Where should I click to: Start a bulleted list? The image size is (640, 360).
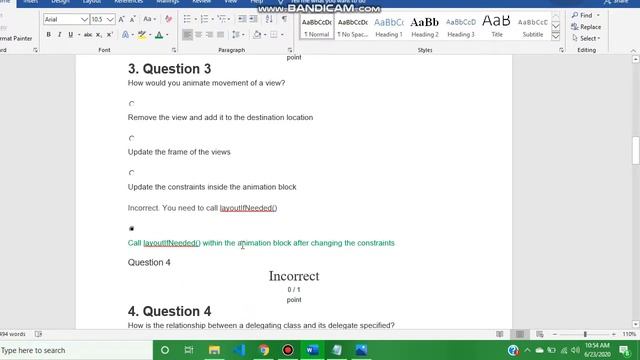click(187, 19)
